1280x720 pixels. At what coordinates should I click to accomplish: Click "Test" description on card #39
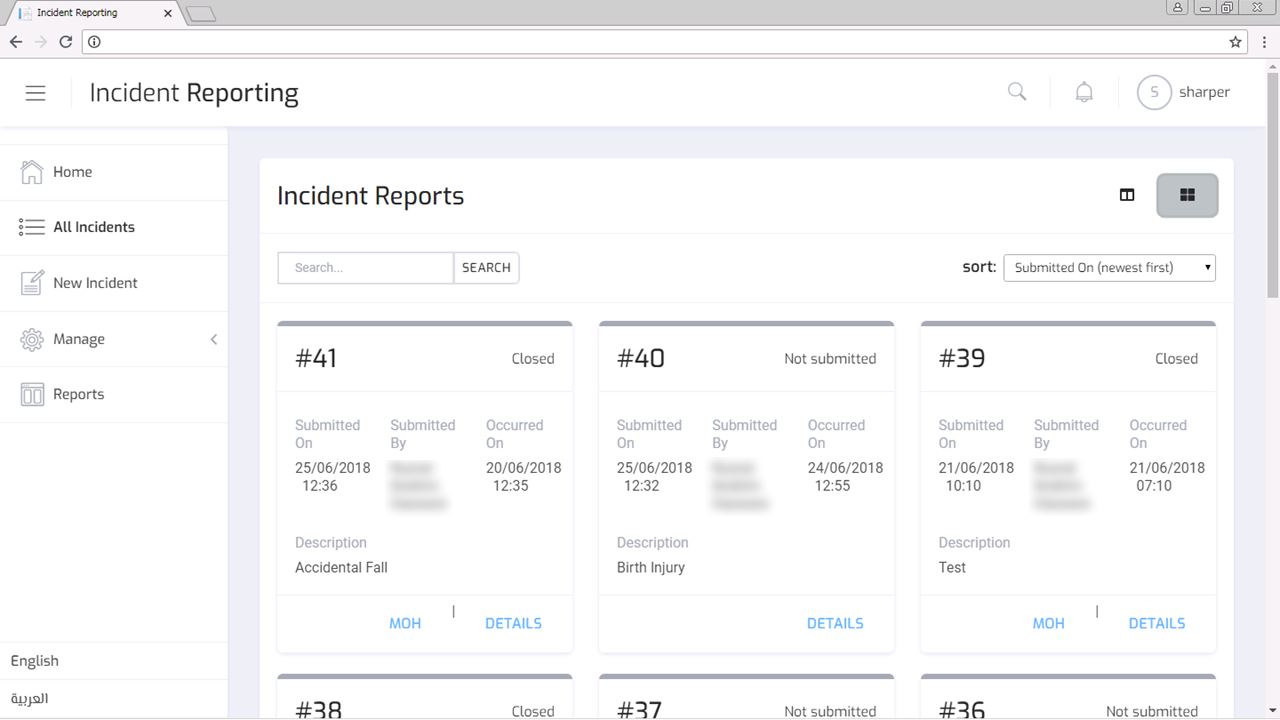952,567
